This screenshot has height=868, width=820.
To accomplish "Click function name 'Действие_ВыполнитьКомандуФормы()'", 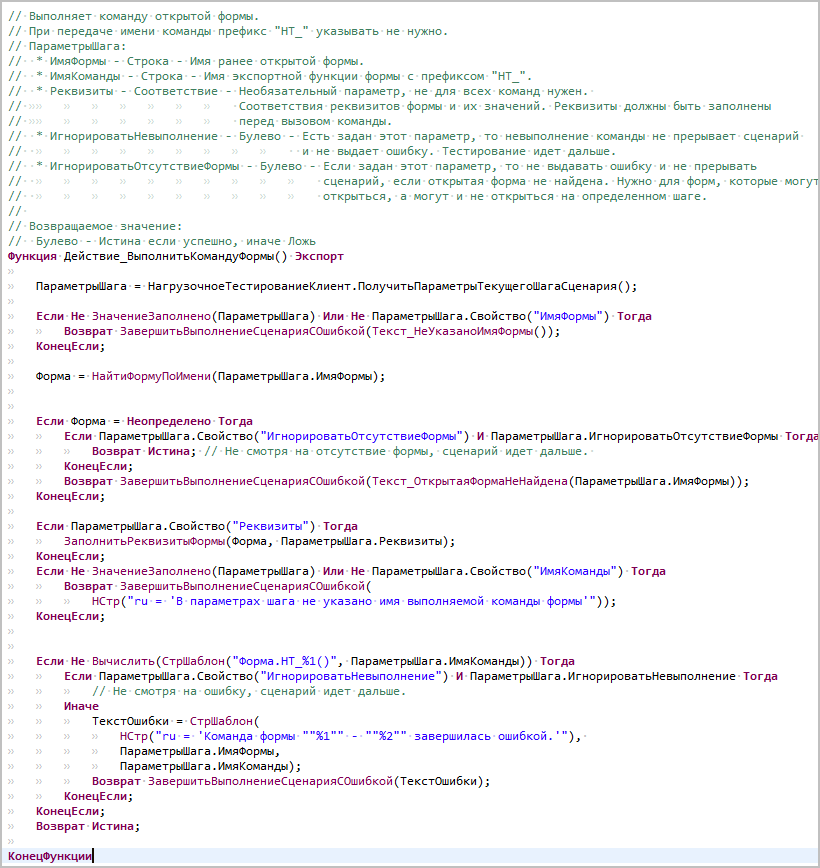I will pos(176,256).
